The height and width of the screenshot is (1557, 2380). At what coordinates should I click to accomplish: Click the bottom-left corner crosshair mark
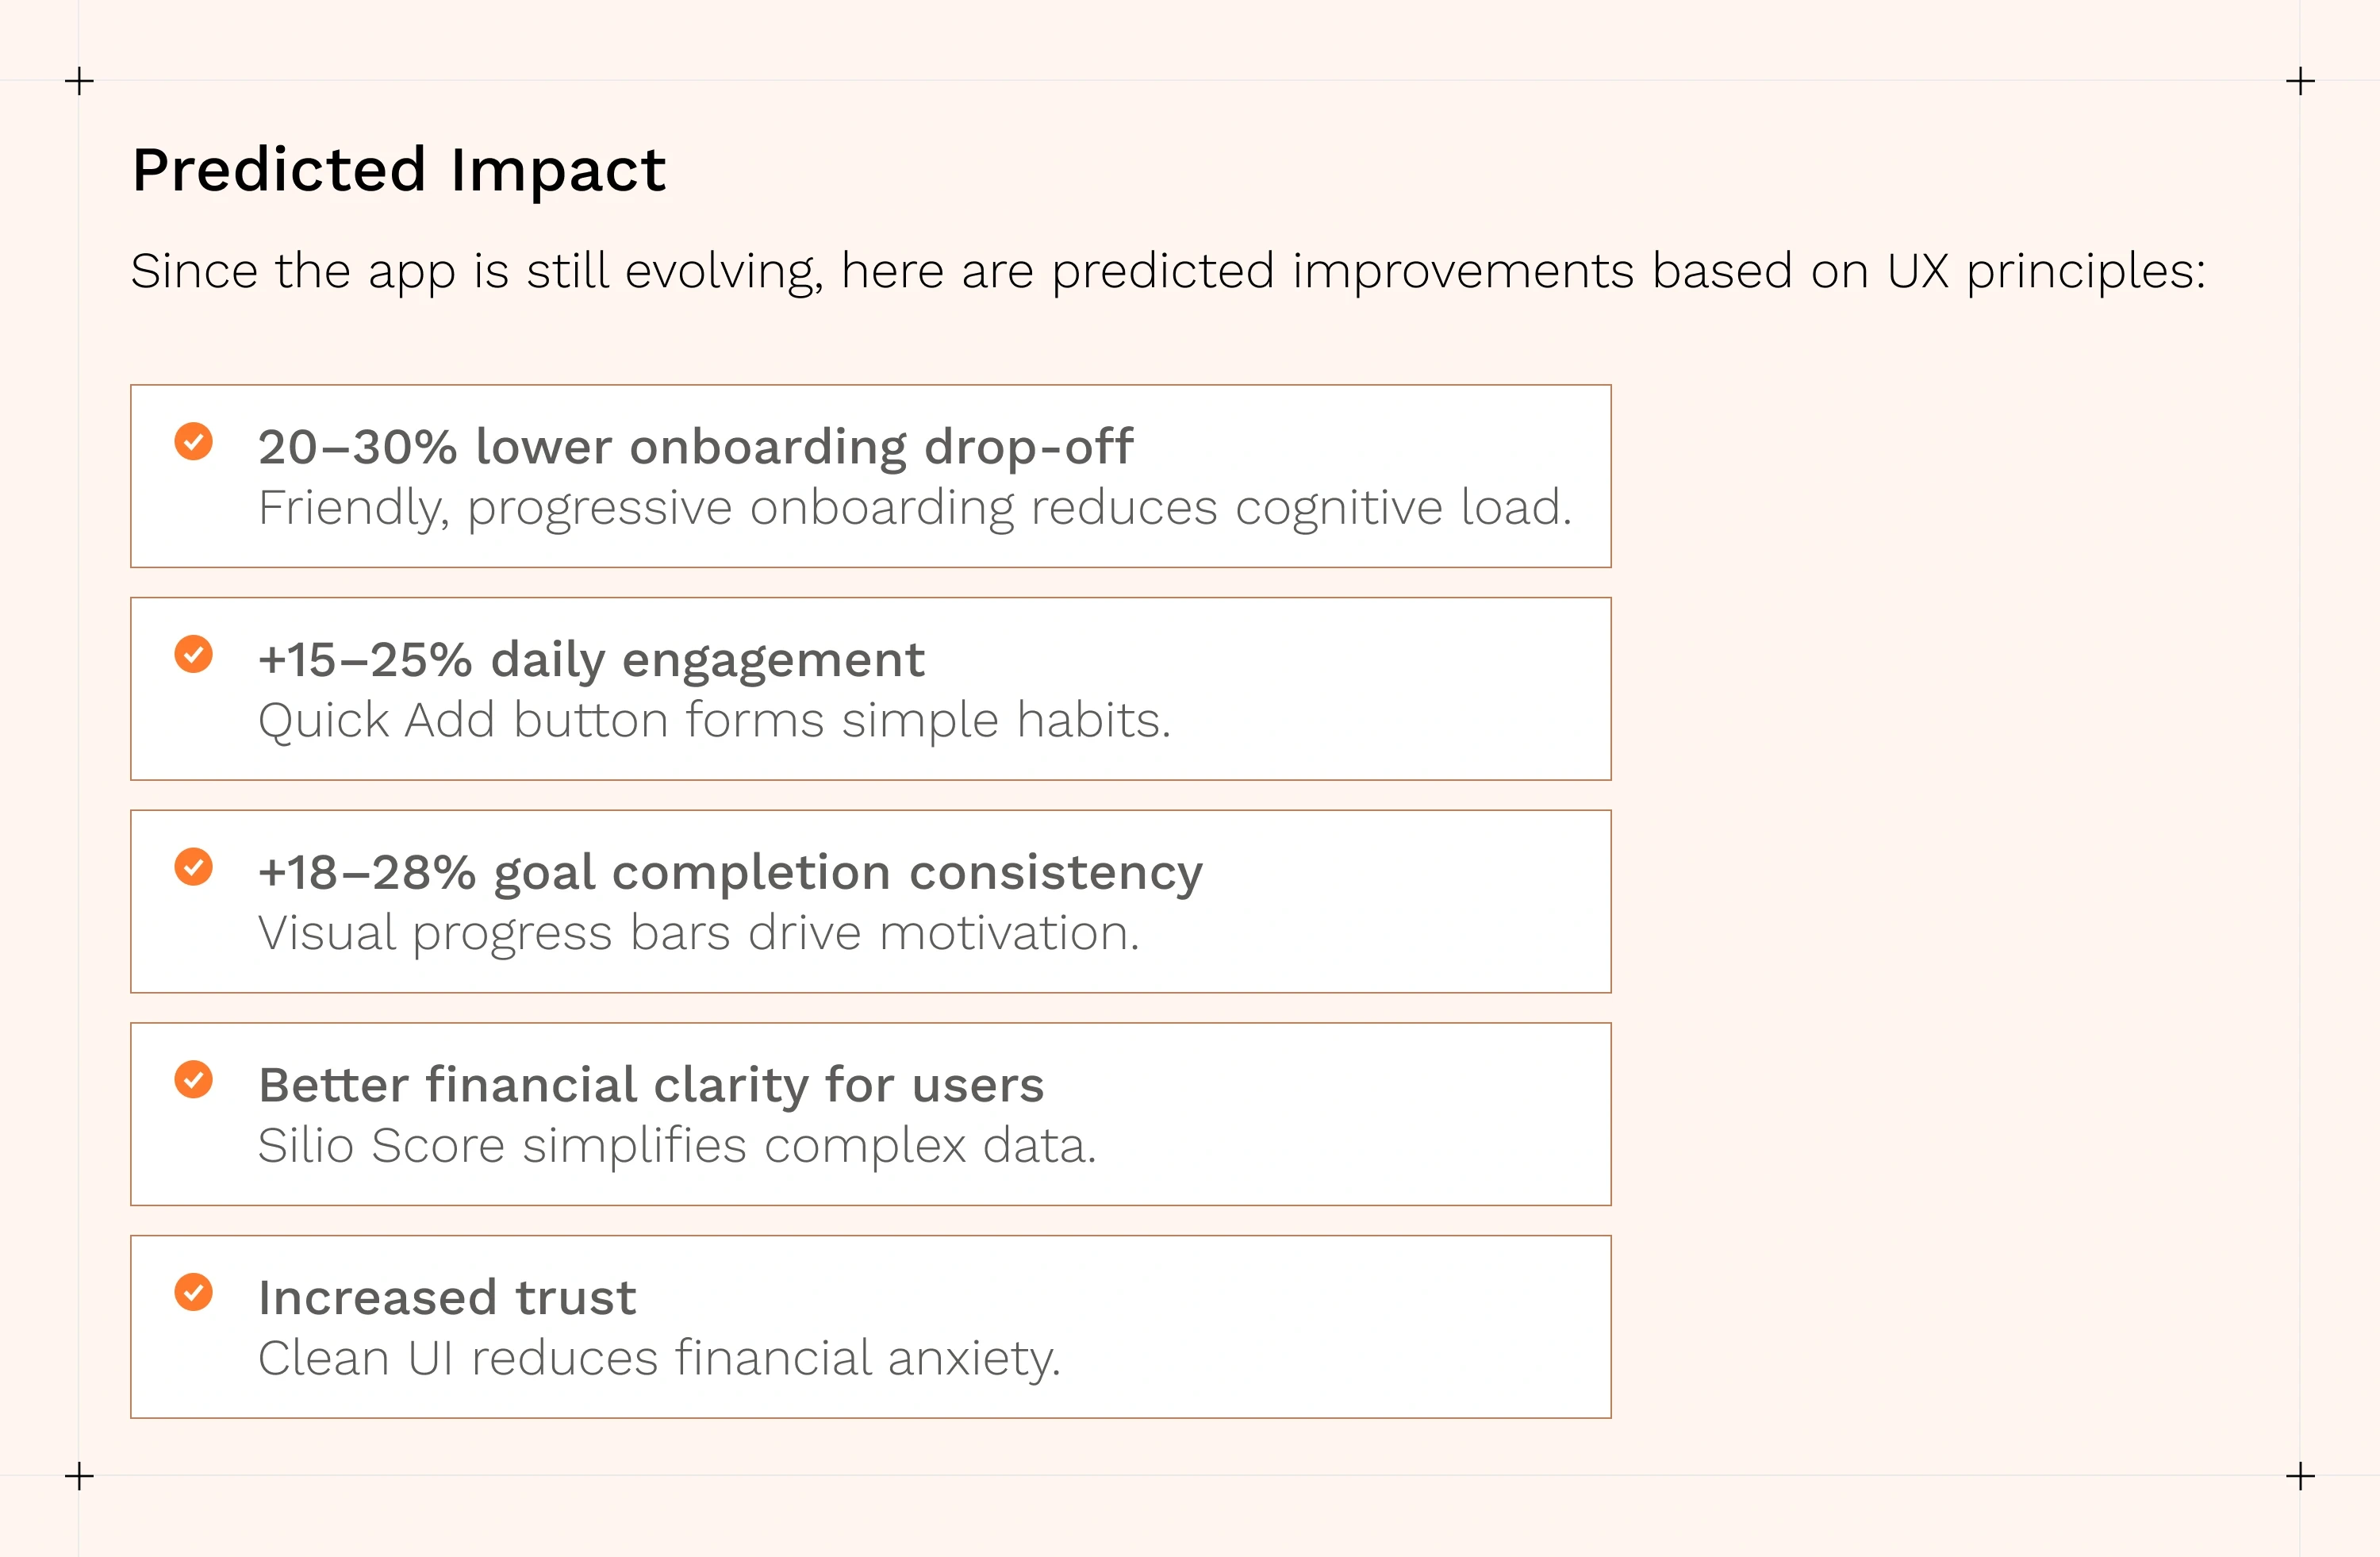tap(79, 1476)
